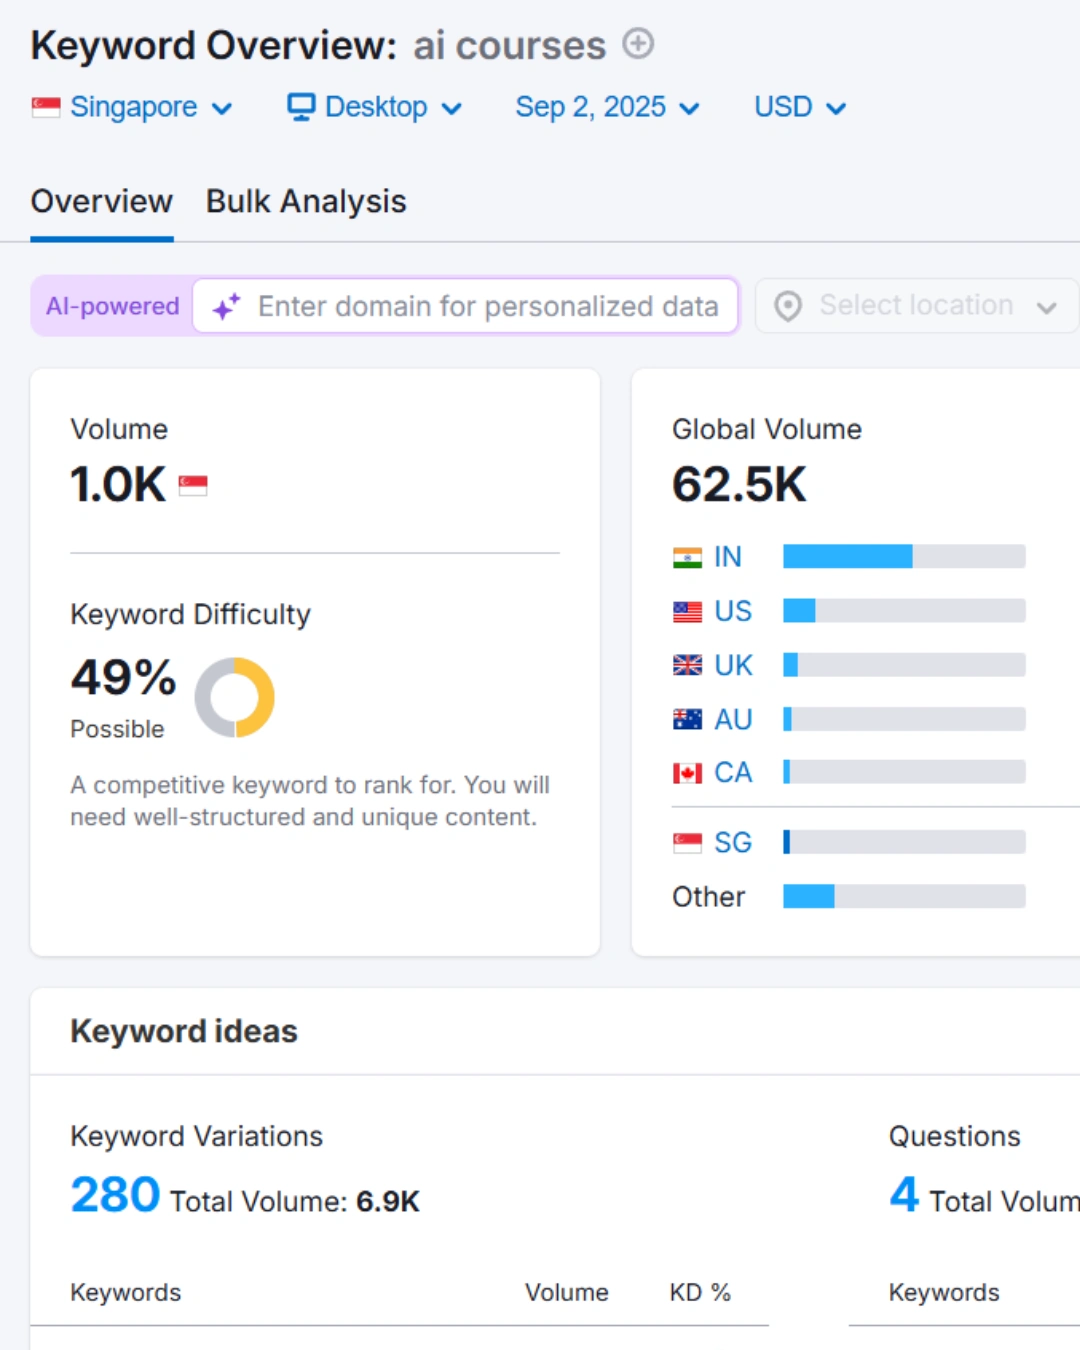
Task: Expand the Desktop device dropdown
Action: coord(376,107)
